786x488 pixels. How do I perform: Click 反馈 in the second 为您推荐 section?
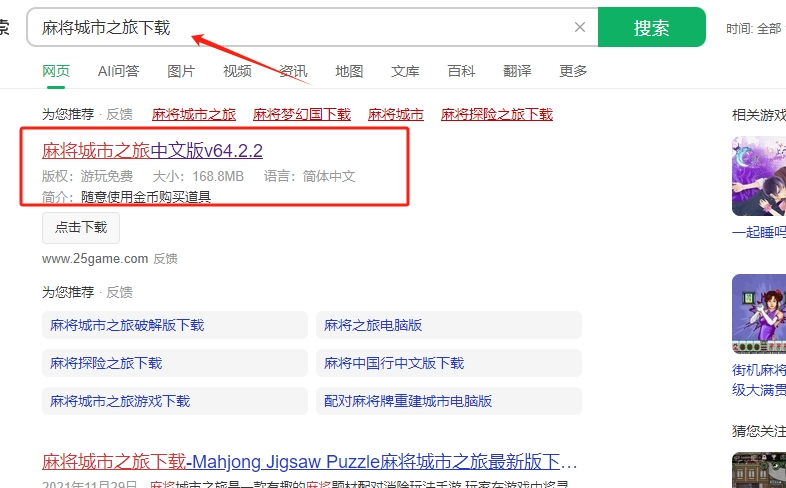119,292
